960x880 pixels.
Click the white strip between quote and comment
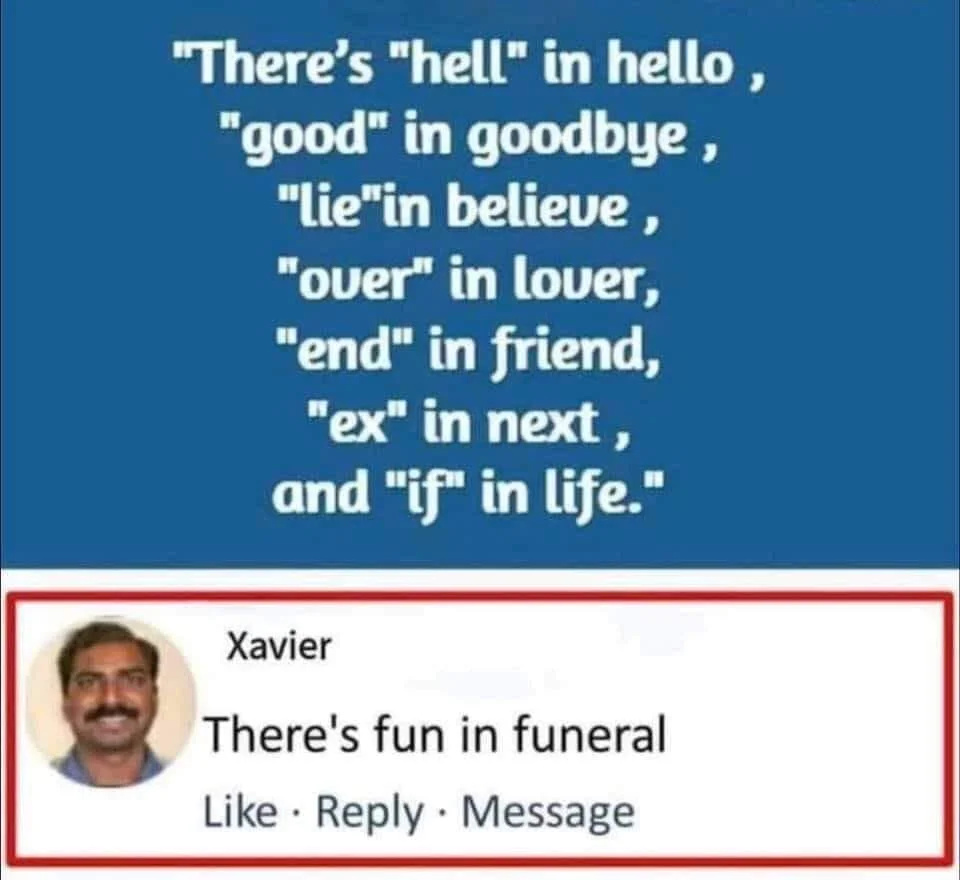click(x=480, y=582)
